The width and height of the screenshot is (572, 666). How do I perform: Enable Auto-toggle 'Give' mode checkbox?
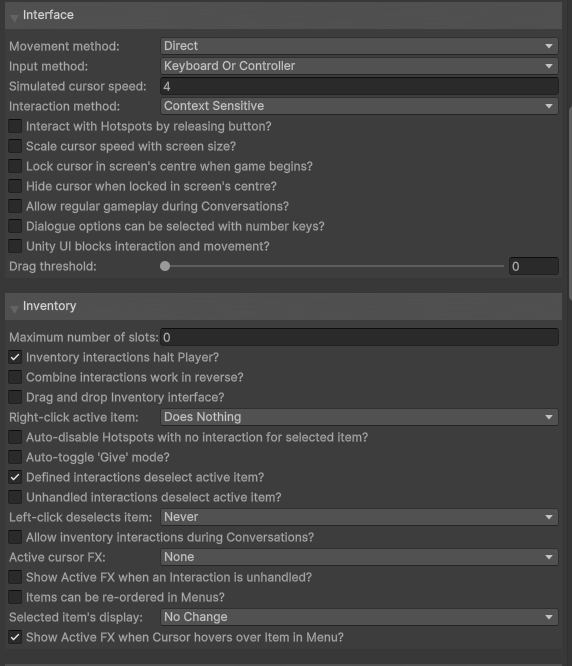(x=15, y=457)
